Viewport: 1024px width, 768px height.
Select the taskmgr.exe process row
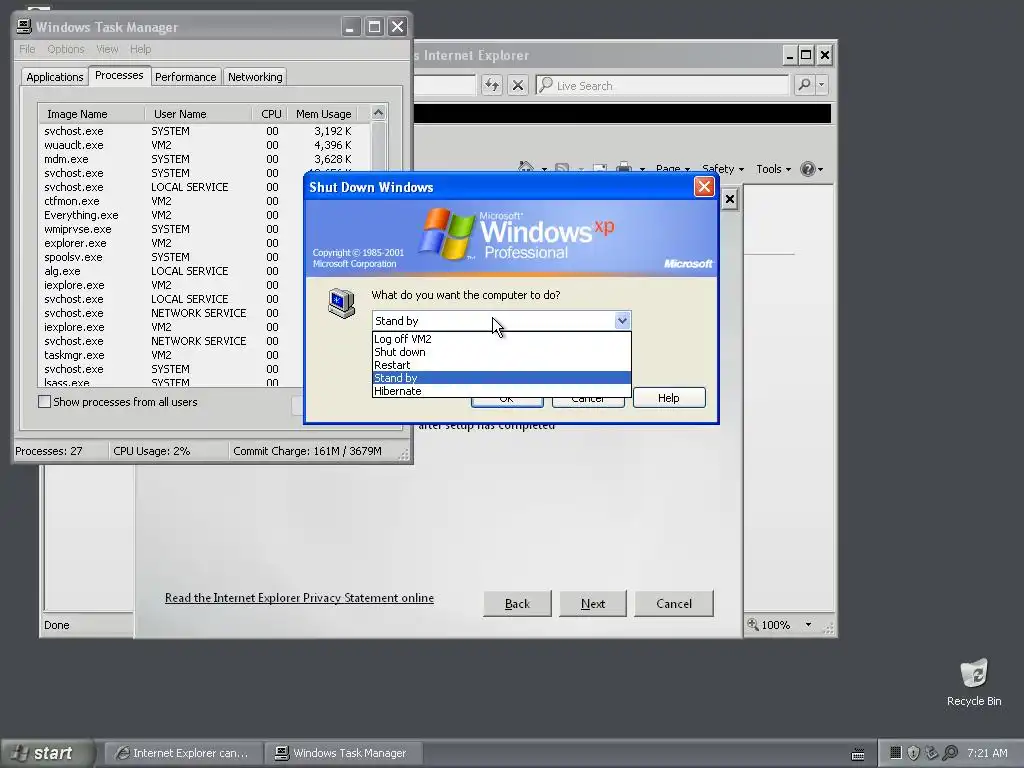pyautogui.click(x=171, y=355)
